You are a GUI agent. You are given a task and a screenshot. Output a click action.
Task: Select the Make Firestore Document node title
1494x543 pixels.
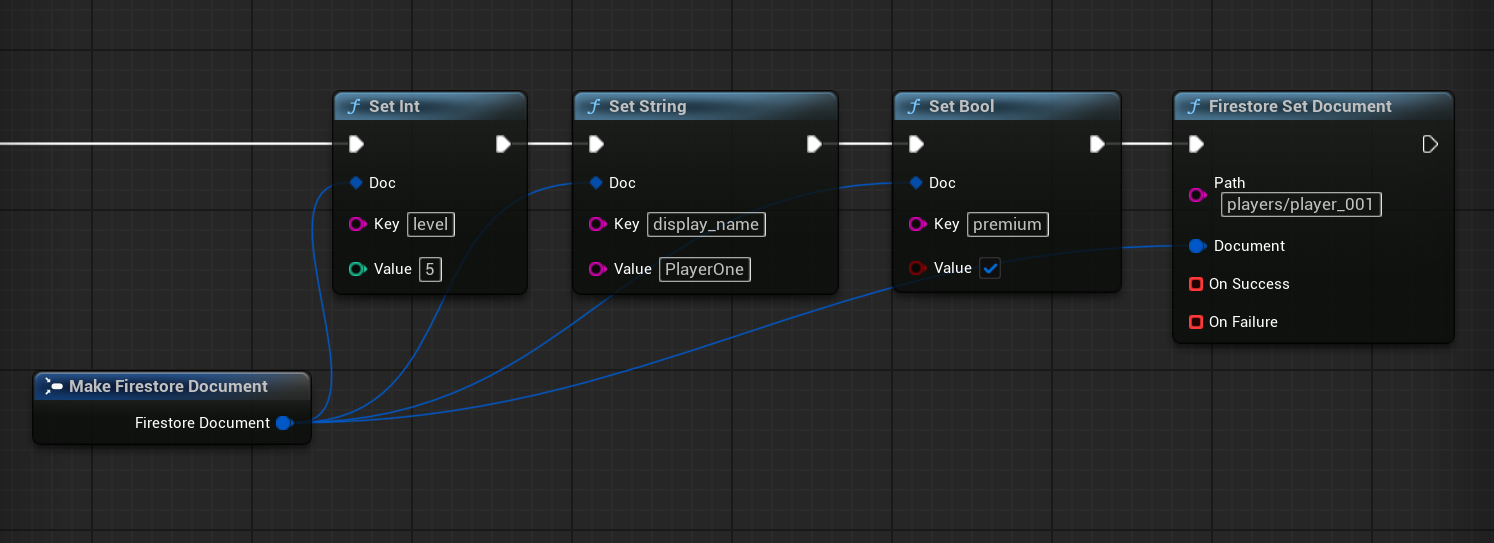168,386
